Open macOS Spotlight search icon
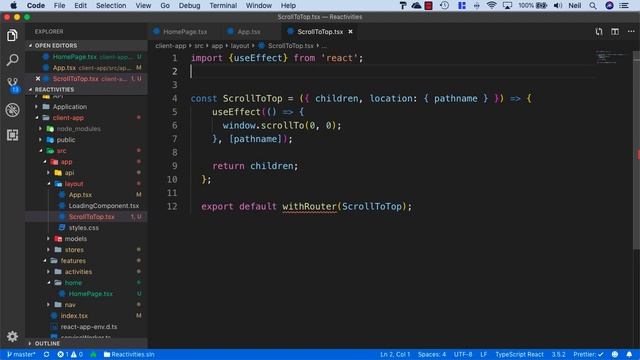This screenshot has height=360, width=640. pos(593,5)
